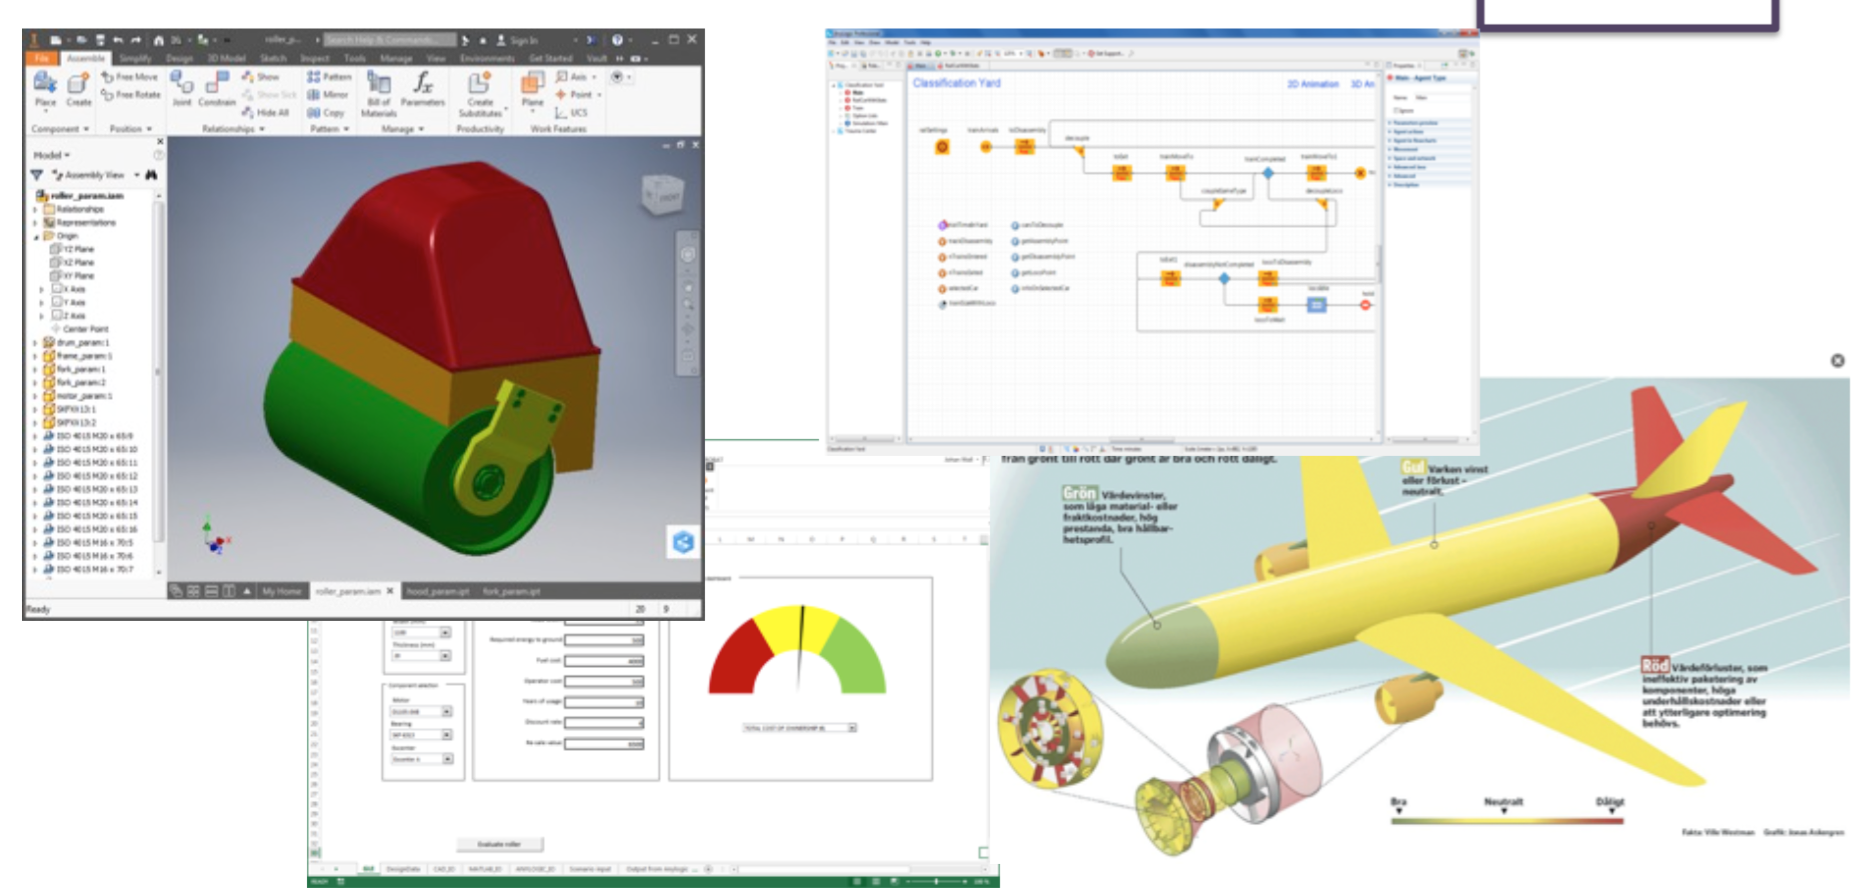Activate the Constrain tool
This screenshot has width=1870, height=894.
[217, 88]
